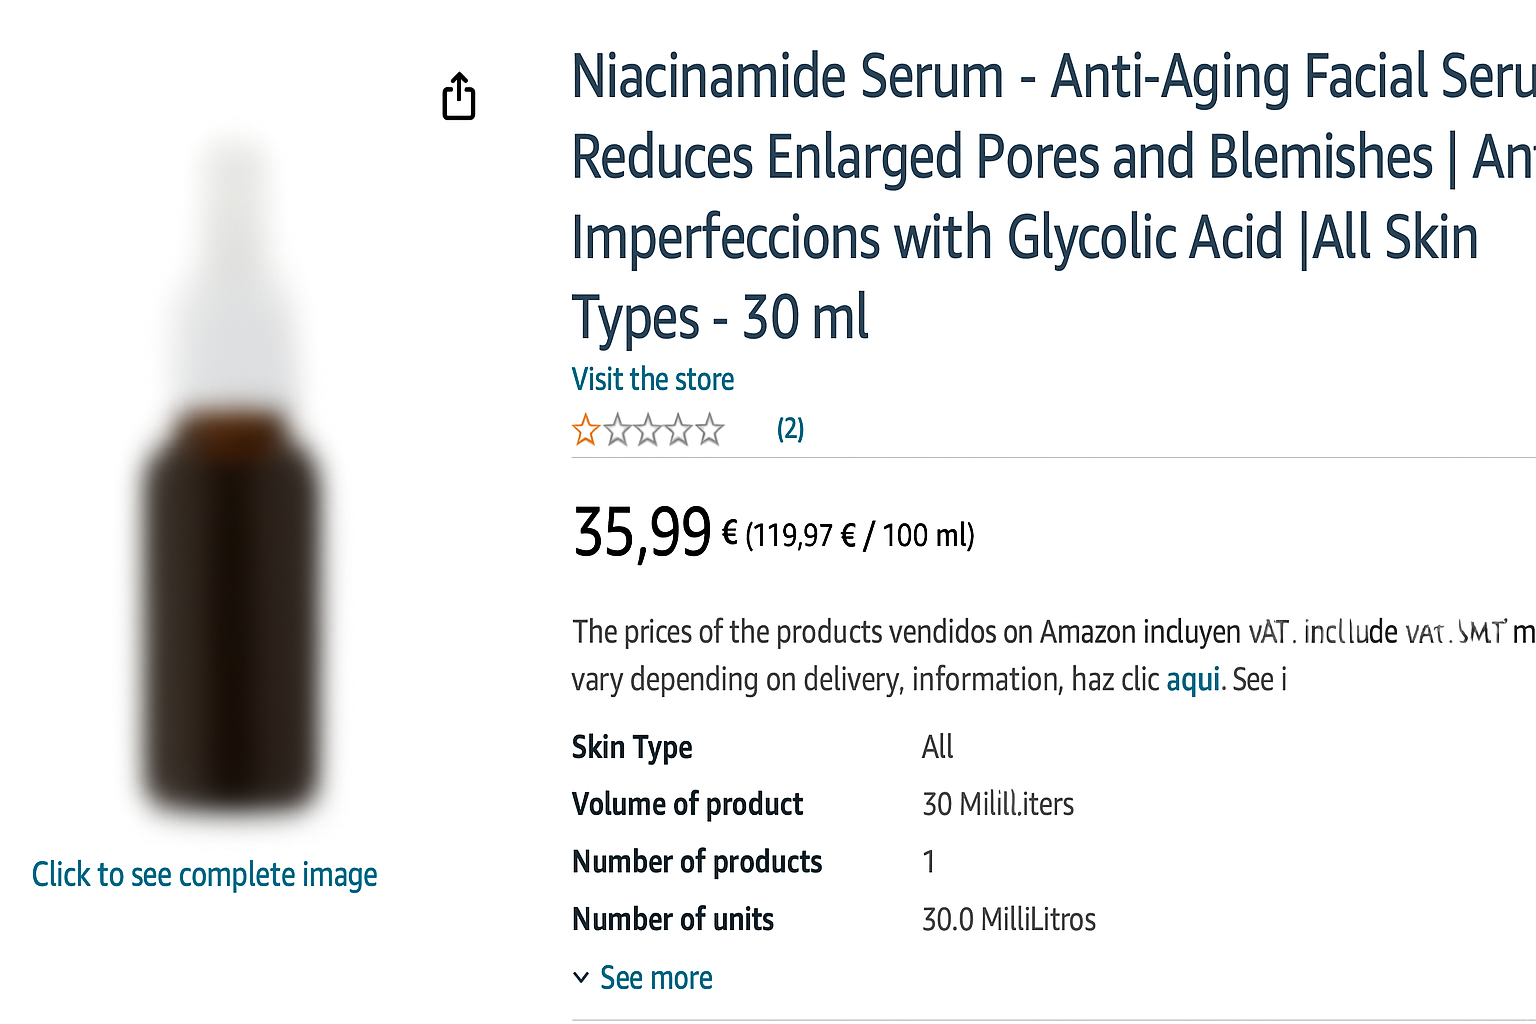This screenshot has height=1024, width=1536.
Task: Click the Number of units label
Action: 673,920
